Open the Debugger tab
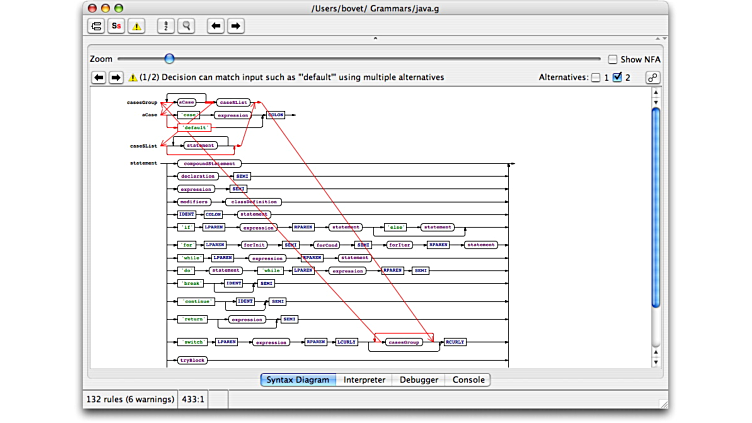752x423 pixels. pyautogui.click(x=419, y=380)
